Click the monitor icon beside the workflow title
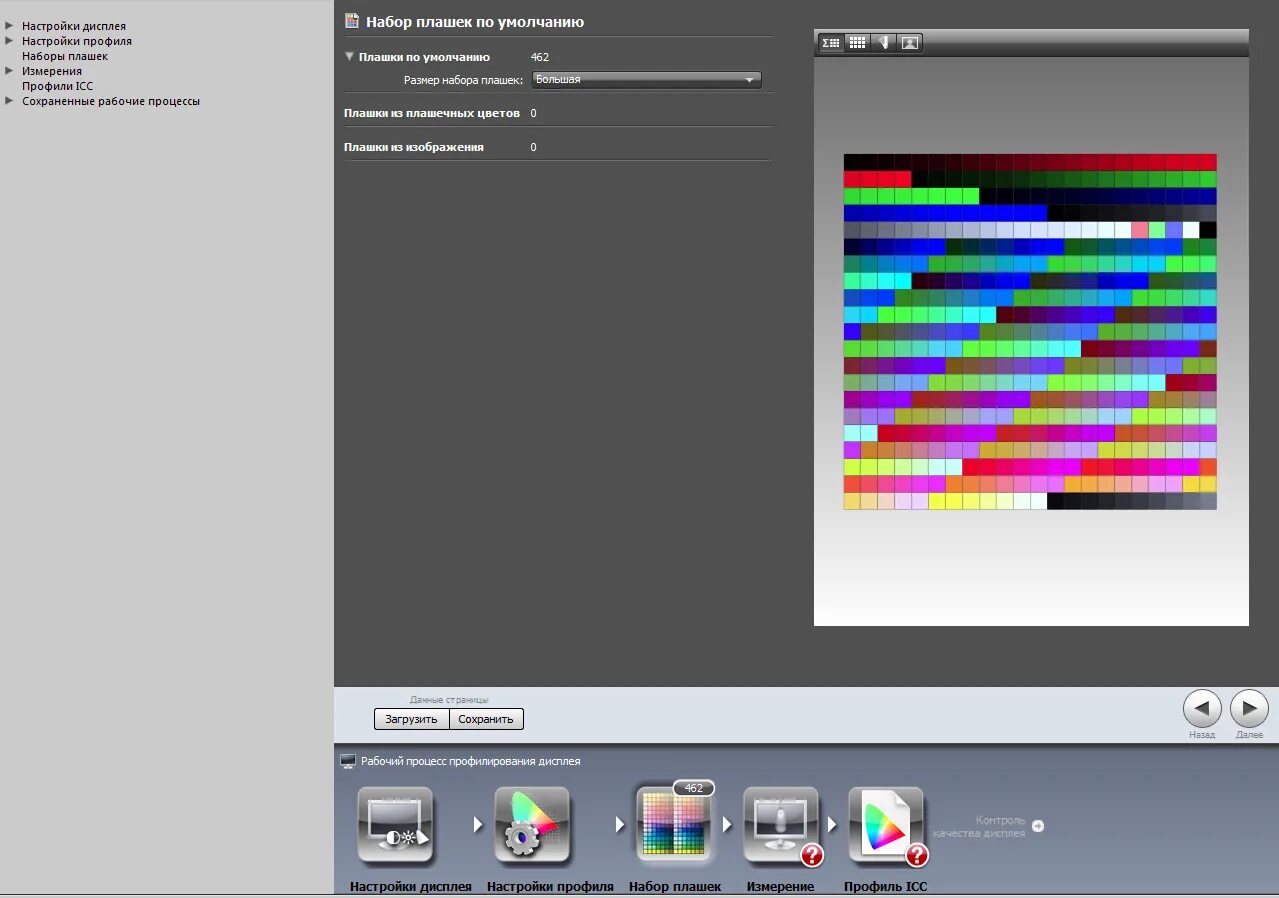This screenshot has width=1279, height=898. point(348,761)
